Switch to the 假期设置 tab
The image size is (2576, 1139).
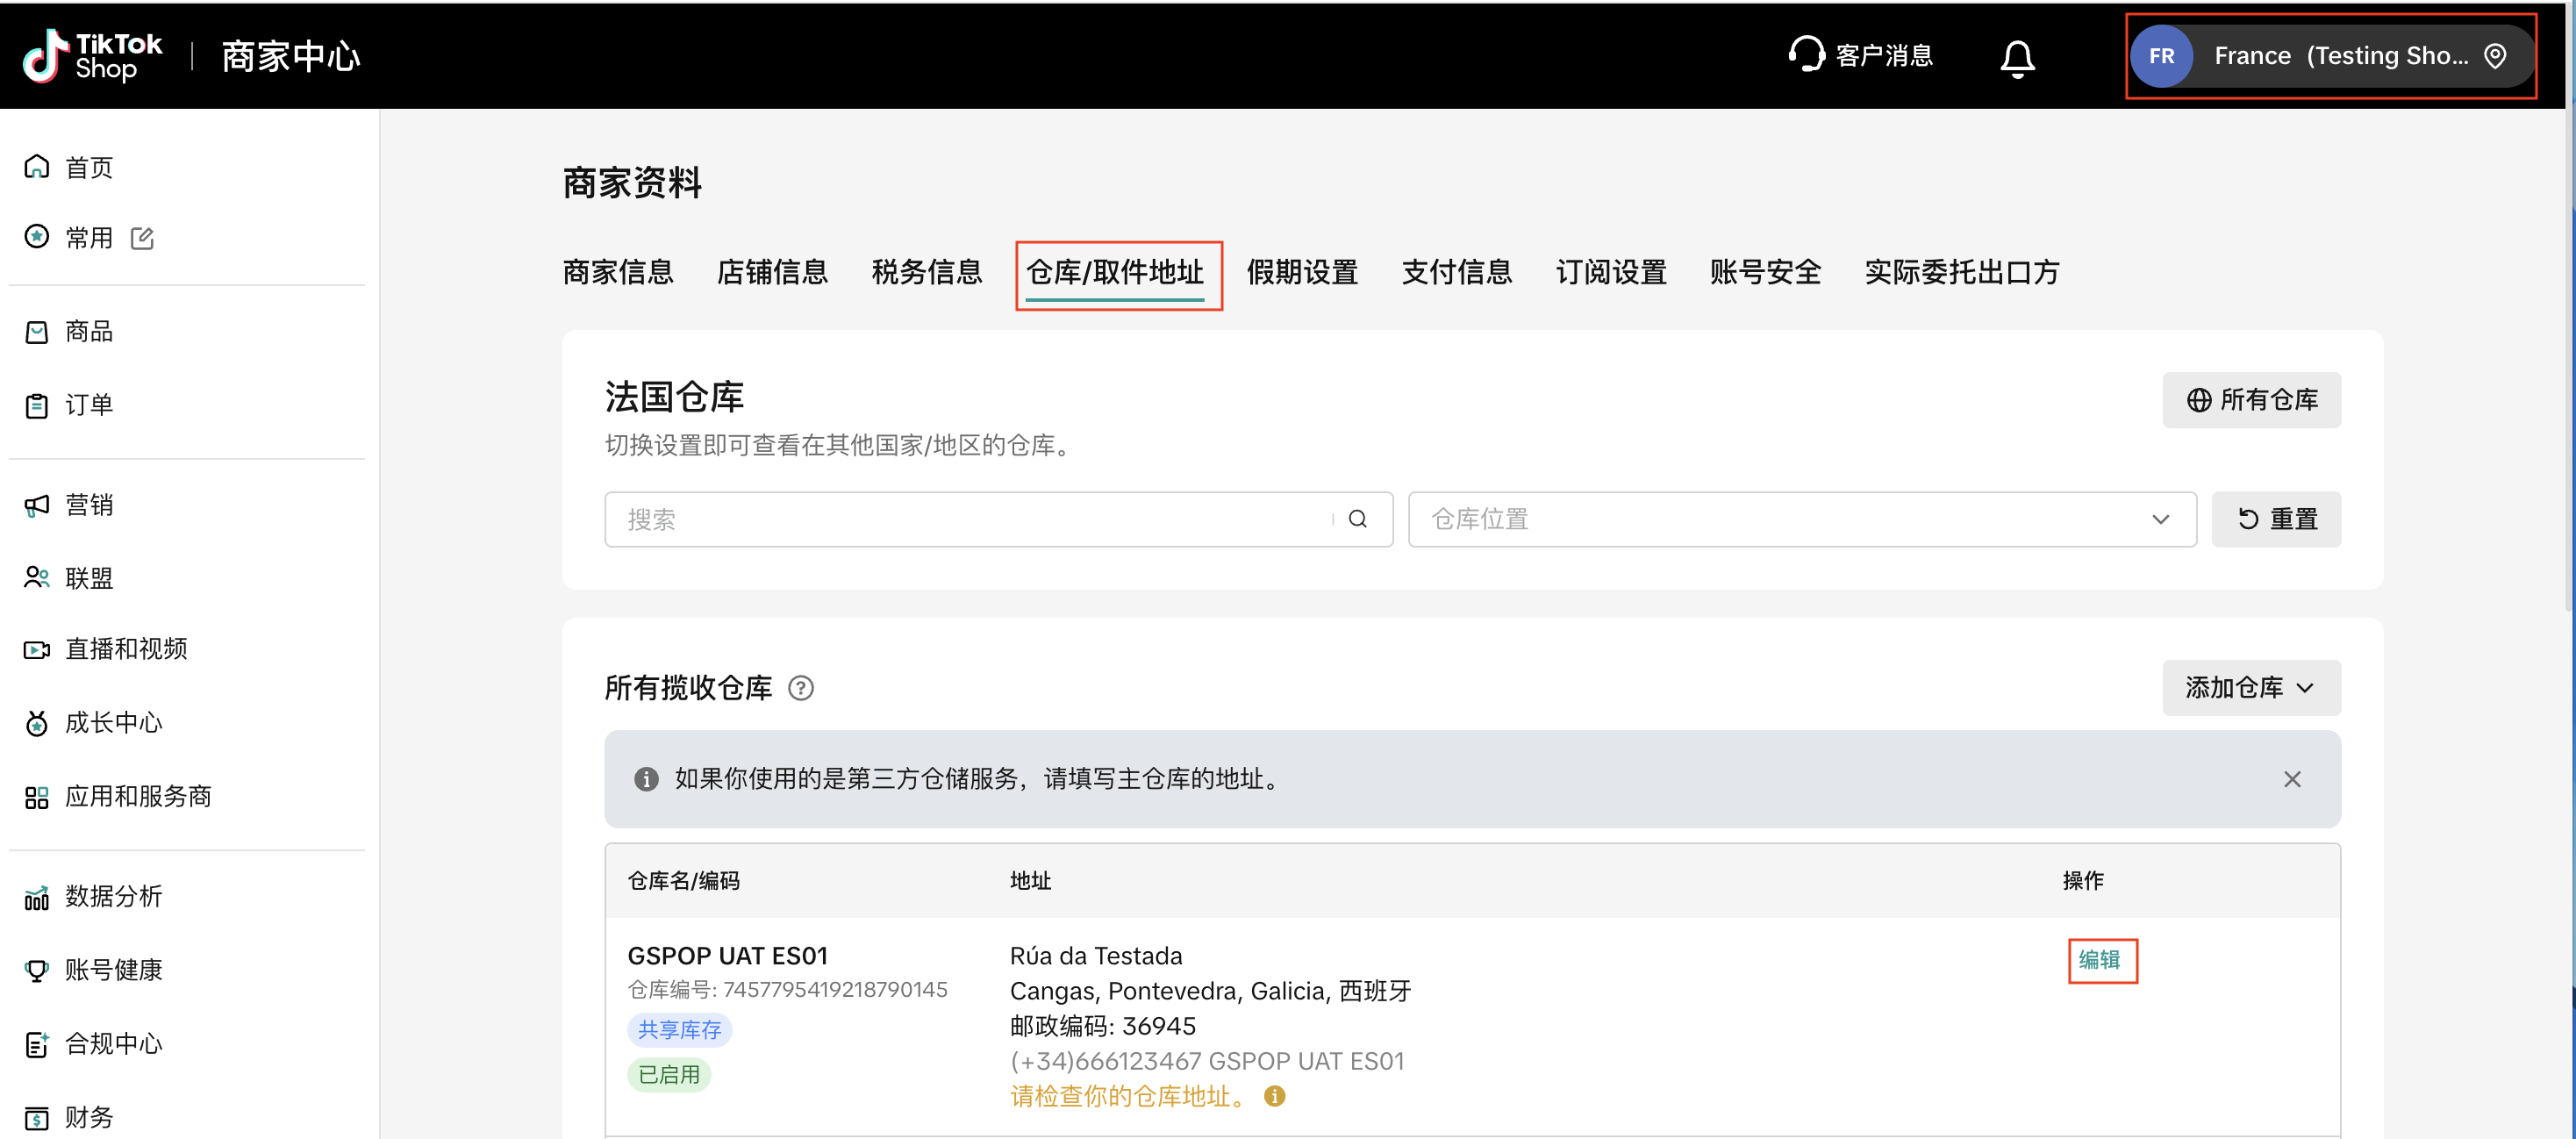1301,272
